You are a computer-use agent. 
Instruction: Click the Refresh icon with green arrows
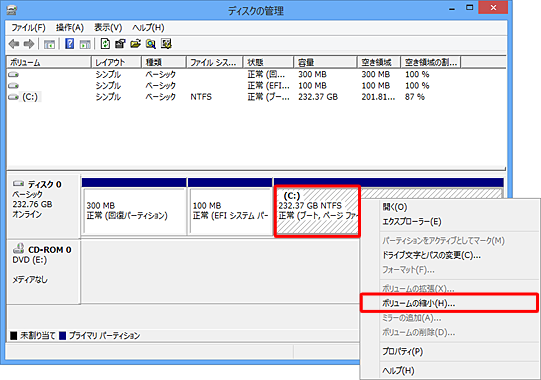pyautogui.click(x=105, y=44)
